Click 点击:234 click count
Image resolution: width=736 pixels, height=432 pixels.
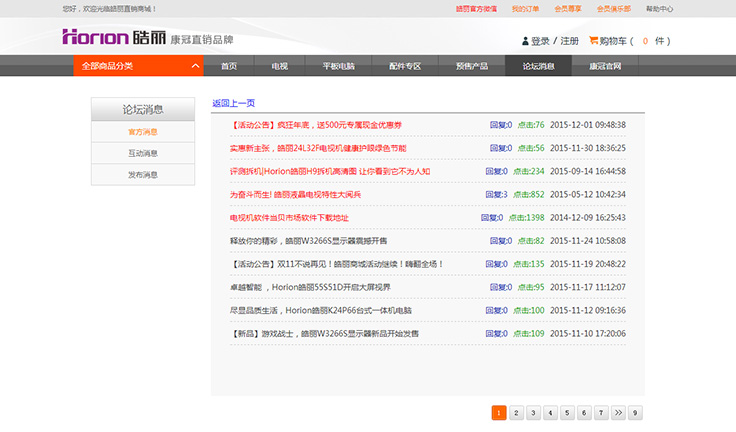pos(529,171)
